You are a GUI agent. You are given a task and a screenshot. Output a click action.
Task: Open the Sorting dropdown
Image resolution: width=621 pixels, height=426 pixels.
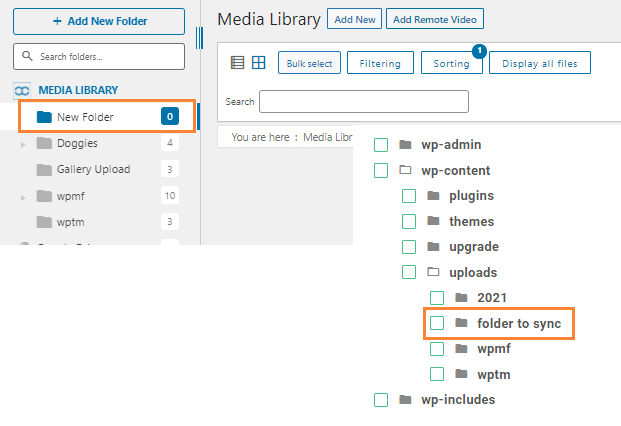click(451, 63)
